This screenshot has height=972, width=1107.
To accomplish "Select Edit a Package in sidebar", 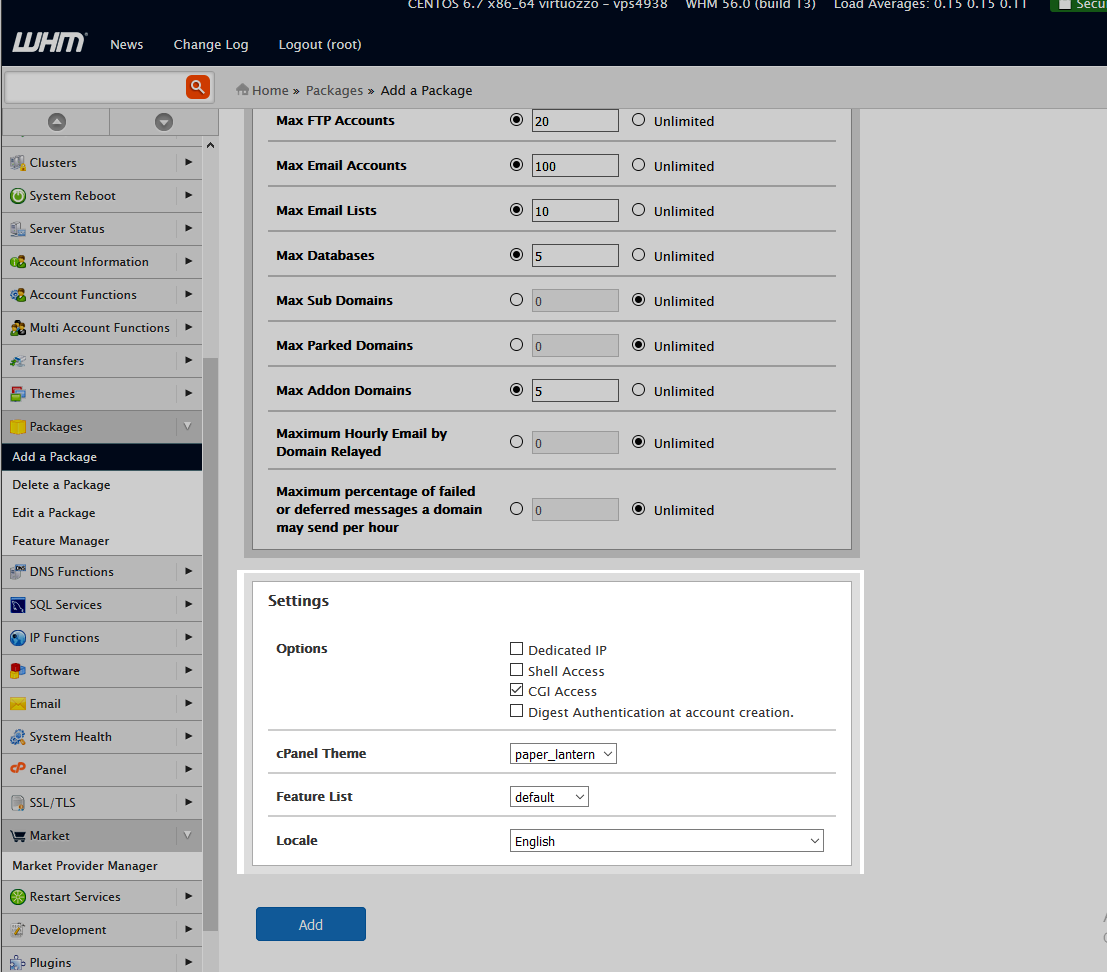I will (x=54, y=513).
